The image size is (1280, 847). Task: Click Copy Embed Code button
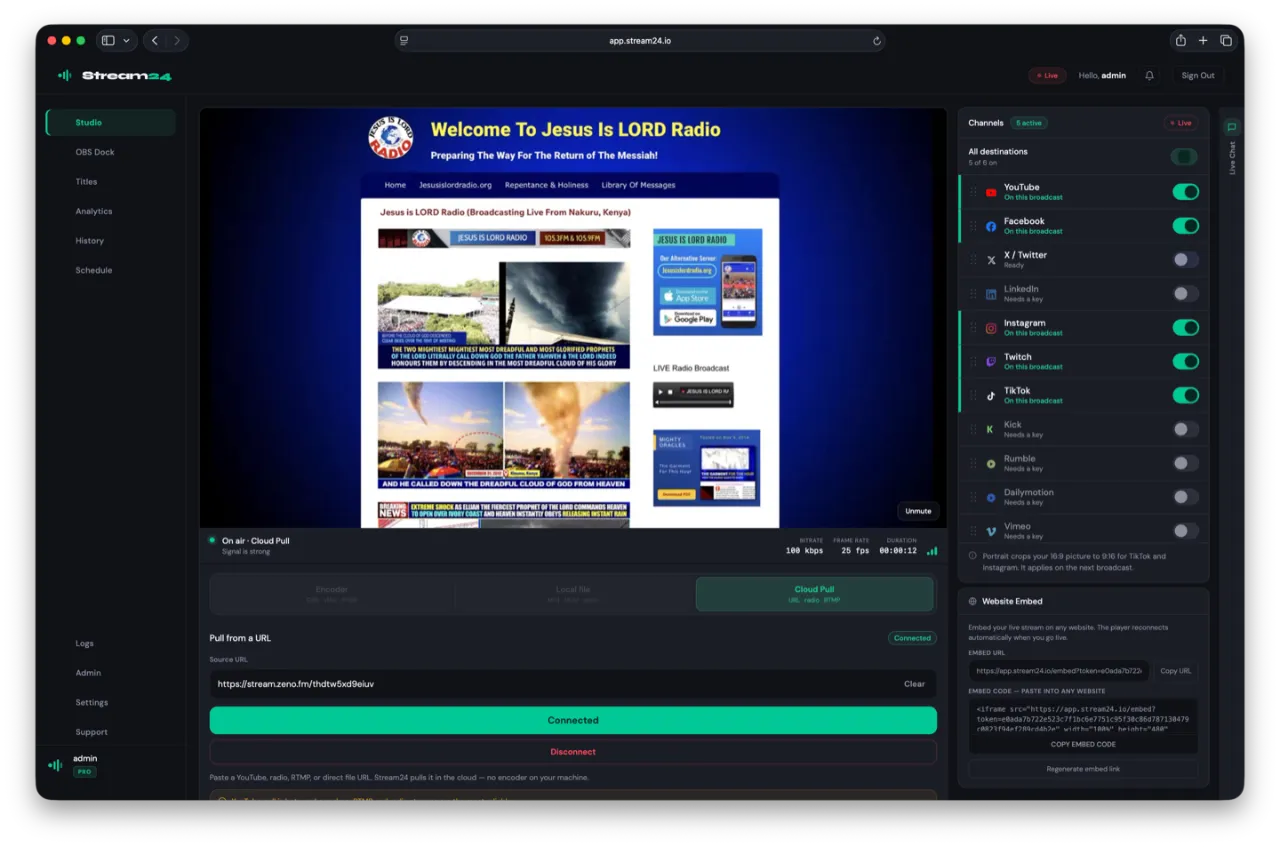1083,744
